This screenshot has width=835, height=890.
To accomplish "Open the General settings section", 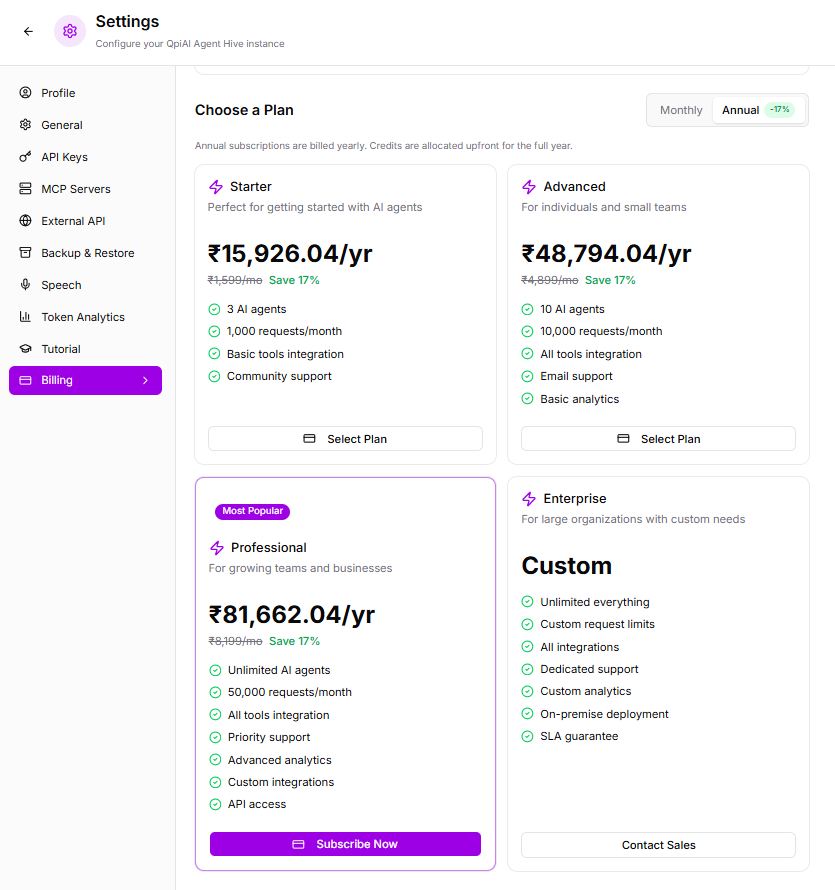I will (61, 125).
